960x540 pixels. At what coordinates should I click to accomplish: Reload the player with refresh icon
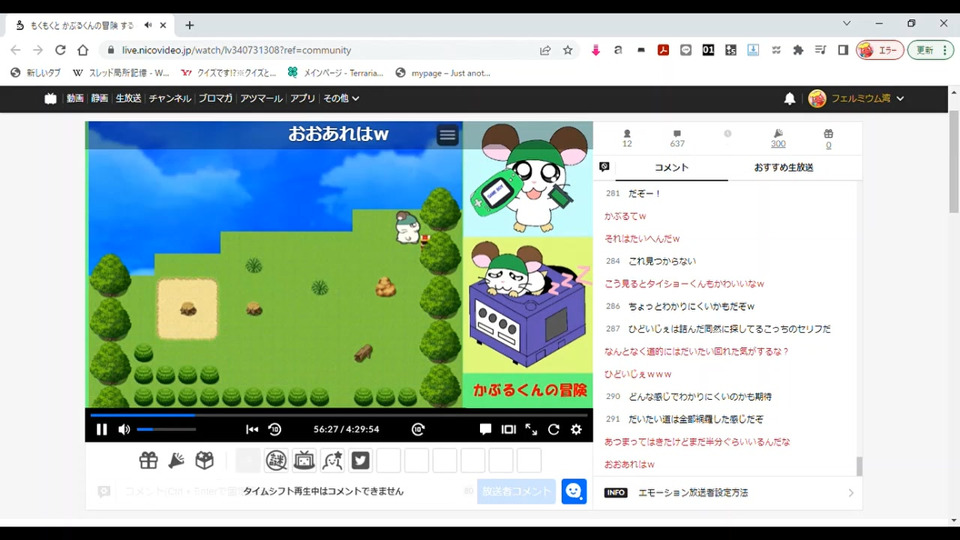(553, 429)
